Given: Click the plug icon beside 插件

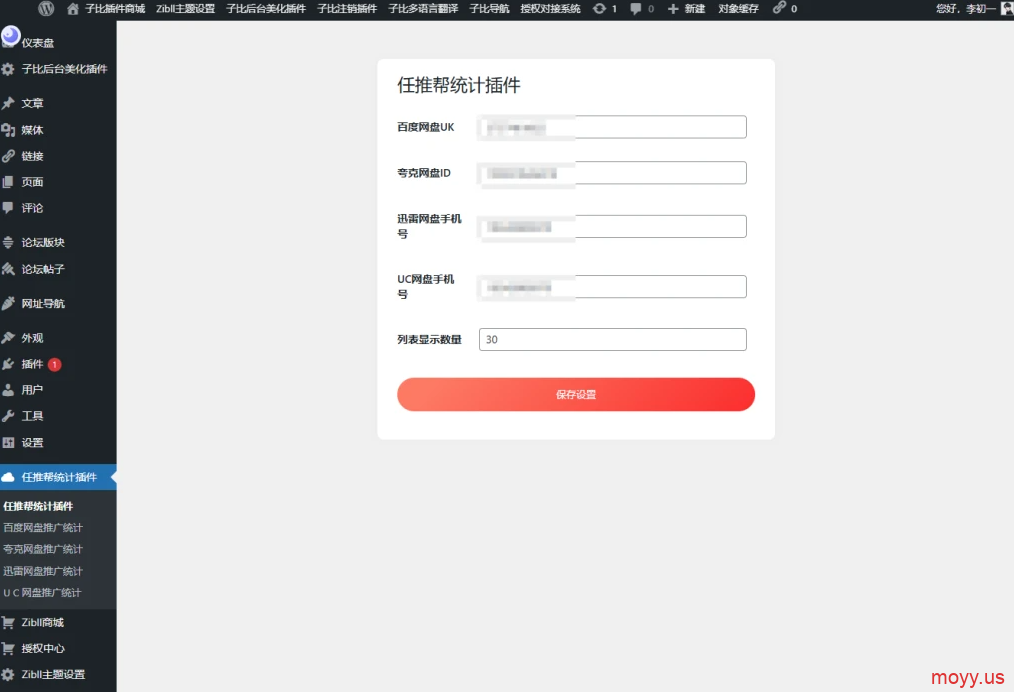Looking at the screenshot, I should pos(8,364).
